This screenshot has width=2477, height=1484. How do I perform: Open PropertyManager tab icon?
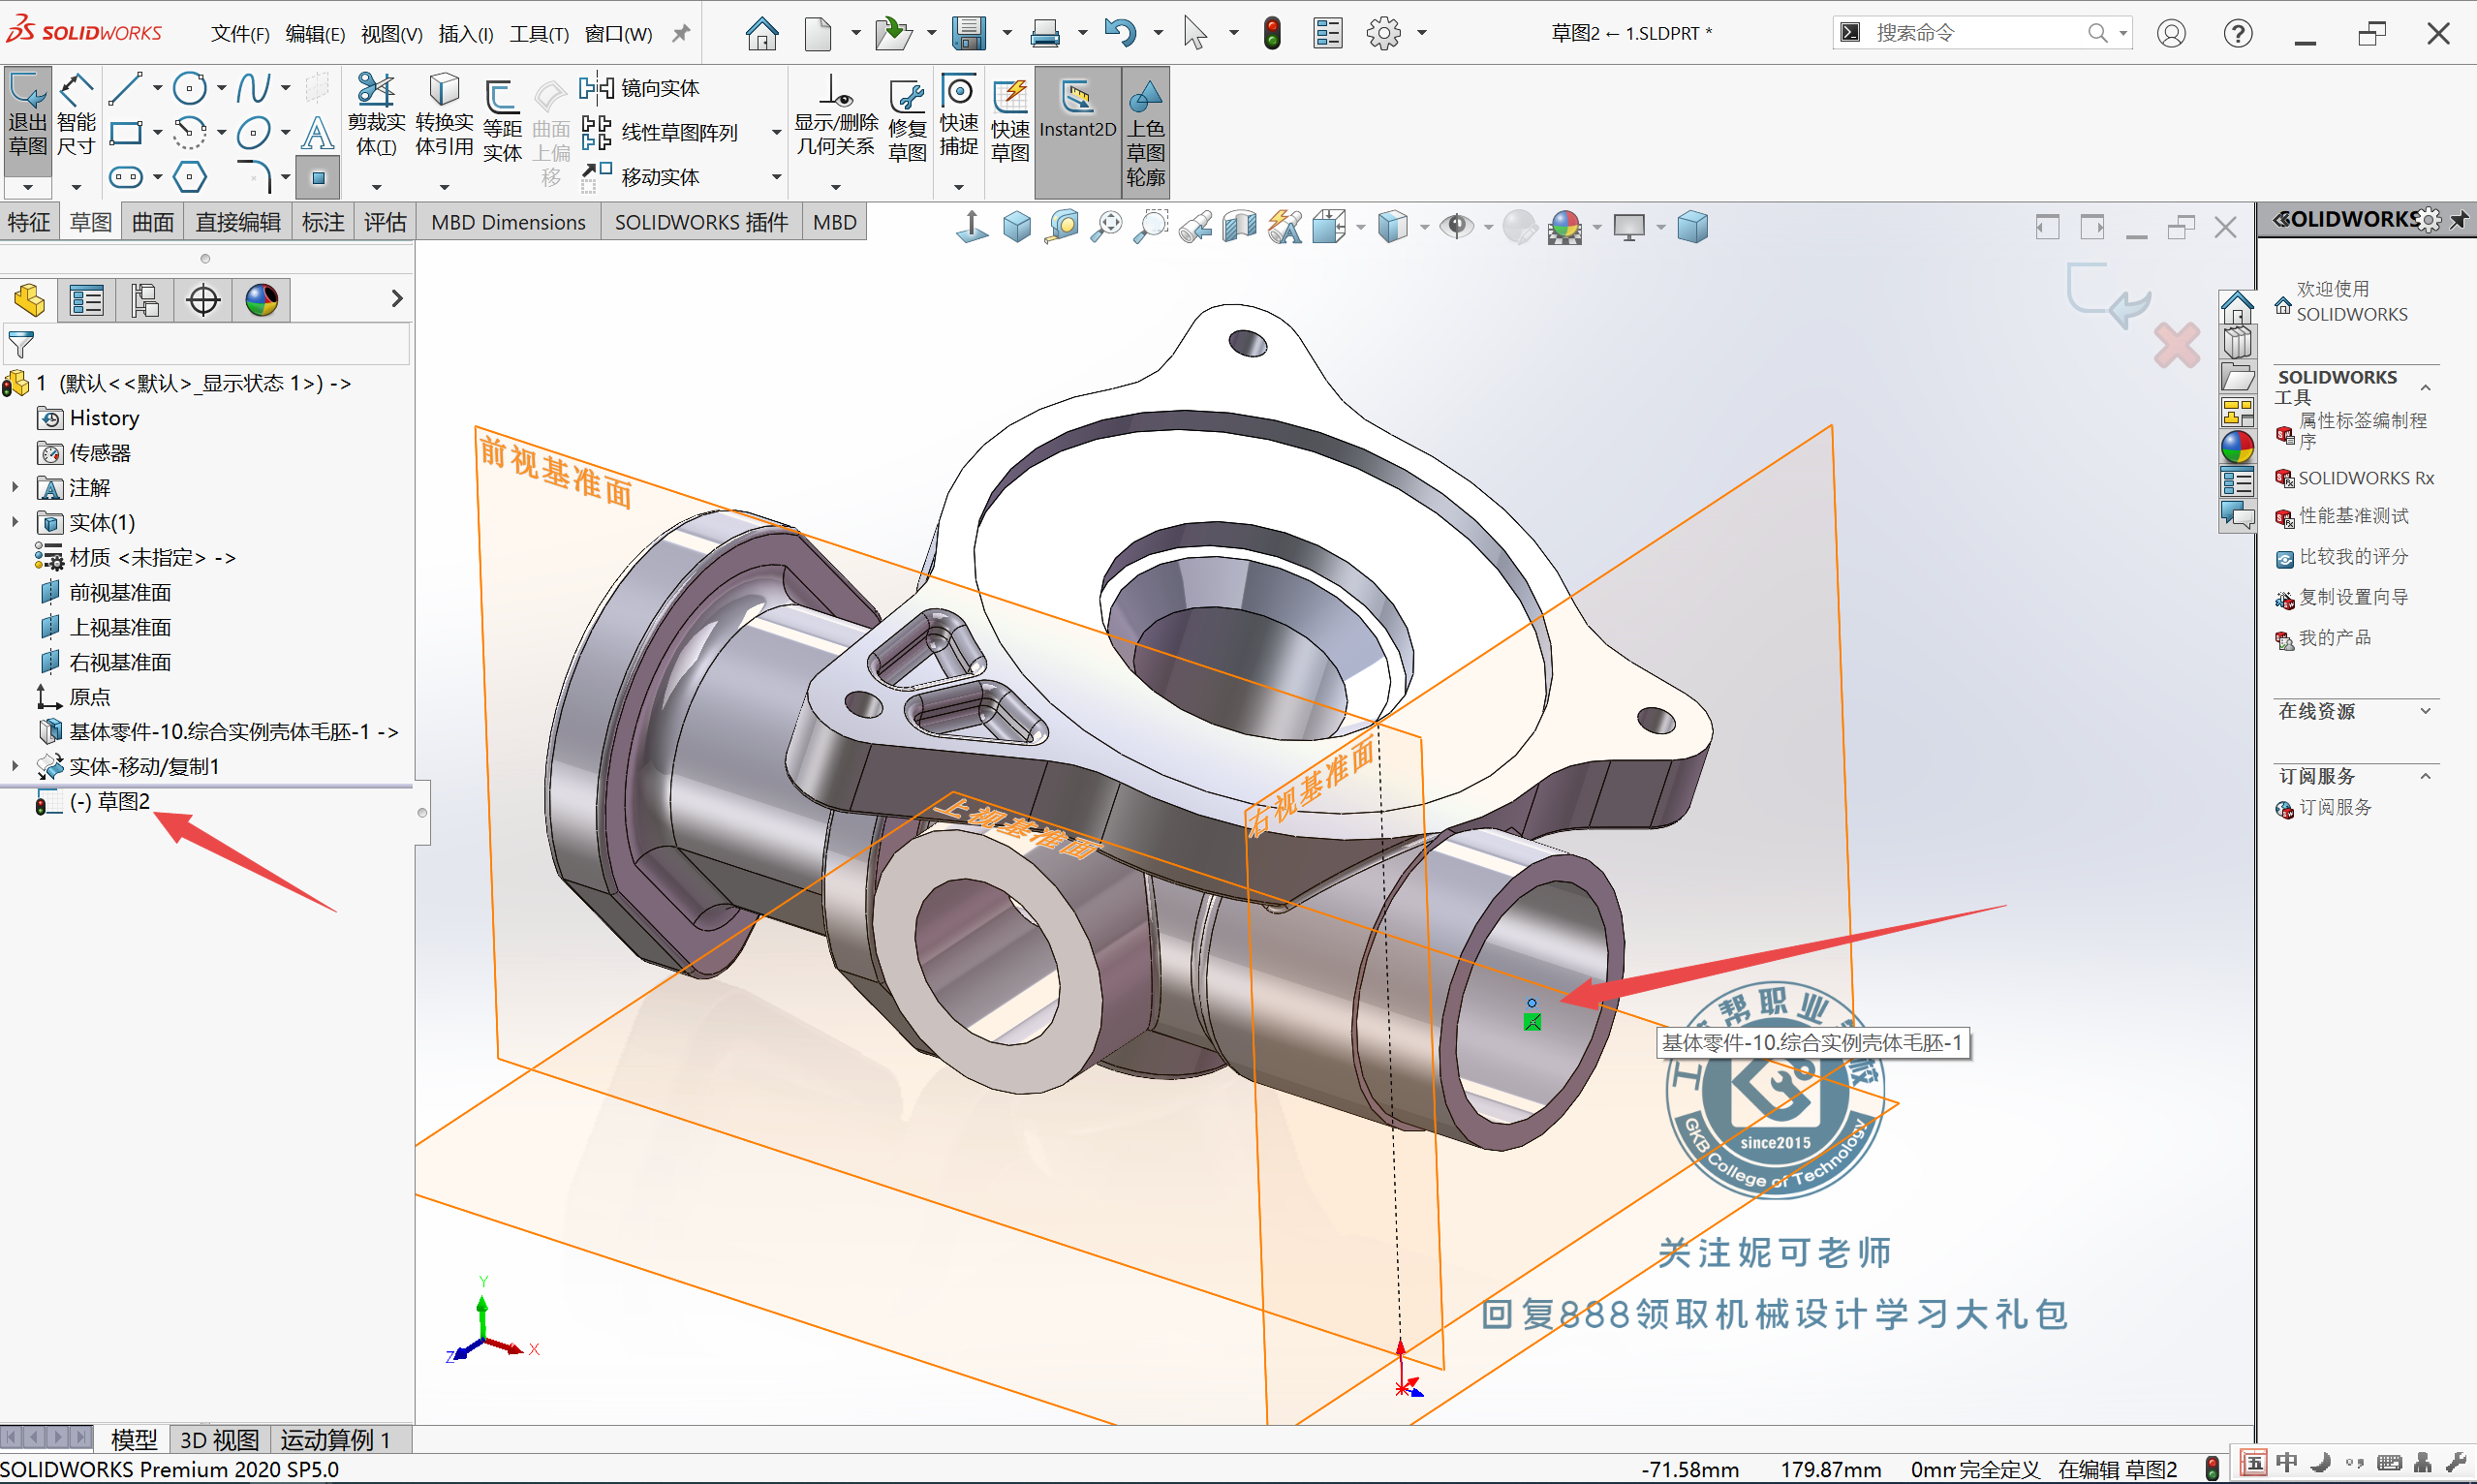[x=86, y=299]
